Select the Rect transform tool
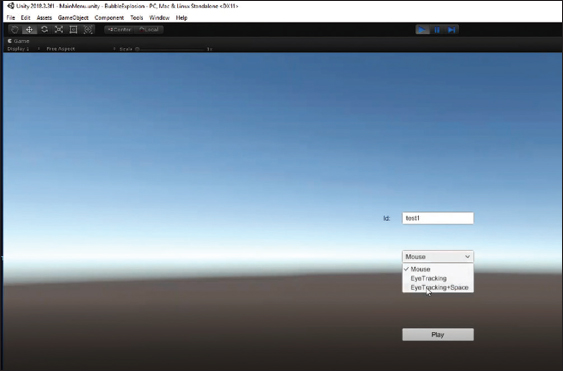 click(73, 30)
